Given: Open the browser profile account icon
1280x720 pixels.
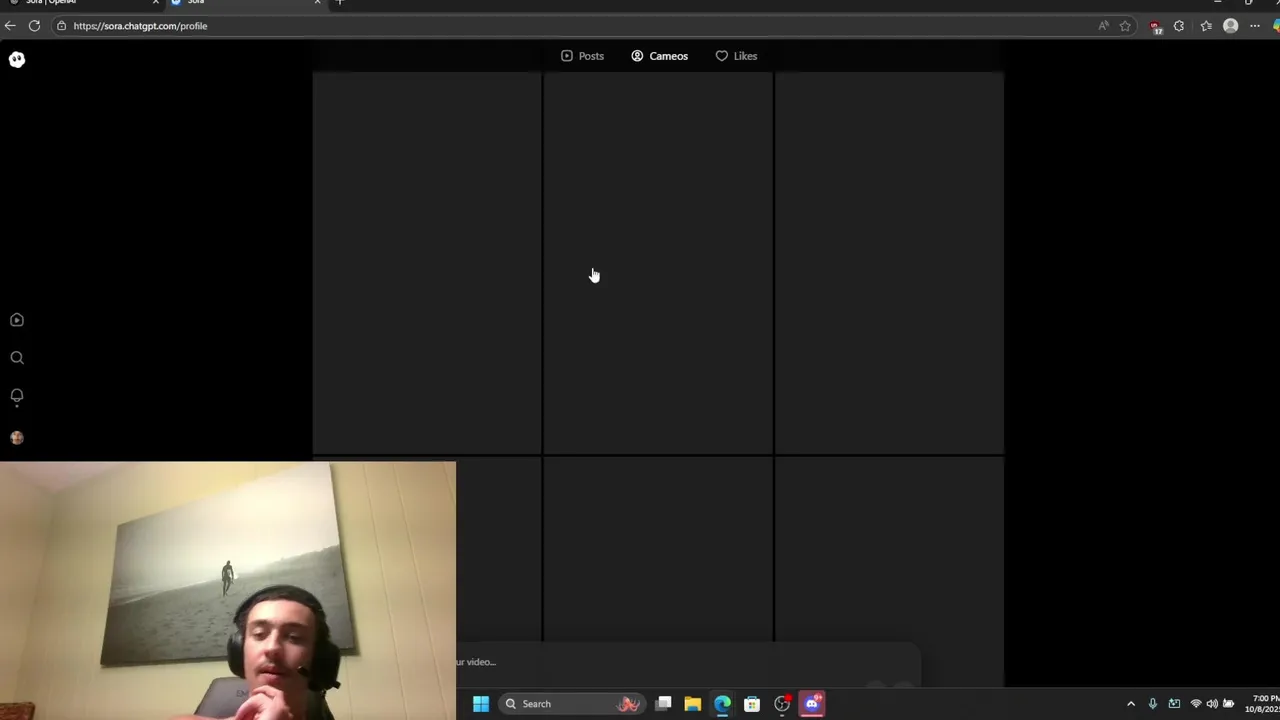Looking at the screenshot, I should tap(1231, 26).
